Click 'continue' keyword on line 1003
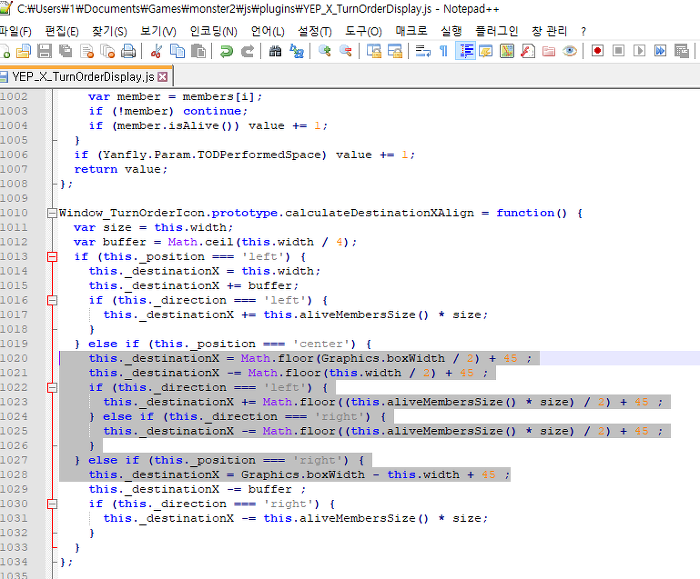Image resolution: width=700 pixels, height=579 pixels. click(x=212, y=111)
